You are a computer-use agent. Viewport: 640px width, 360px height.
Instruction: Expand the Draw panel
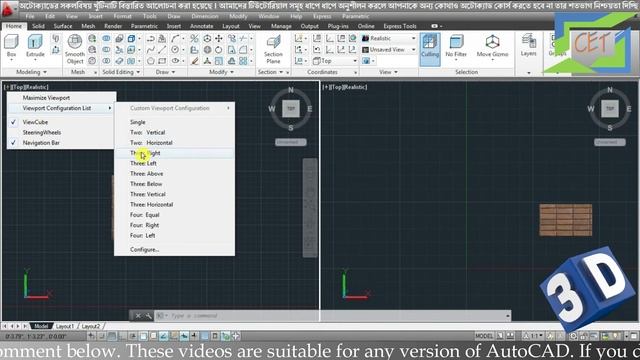(x=165, y=72)
